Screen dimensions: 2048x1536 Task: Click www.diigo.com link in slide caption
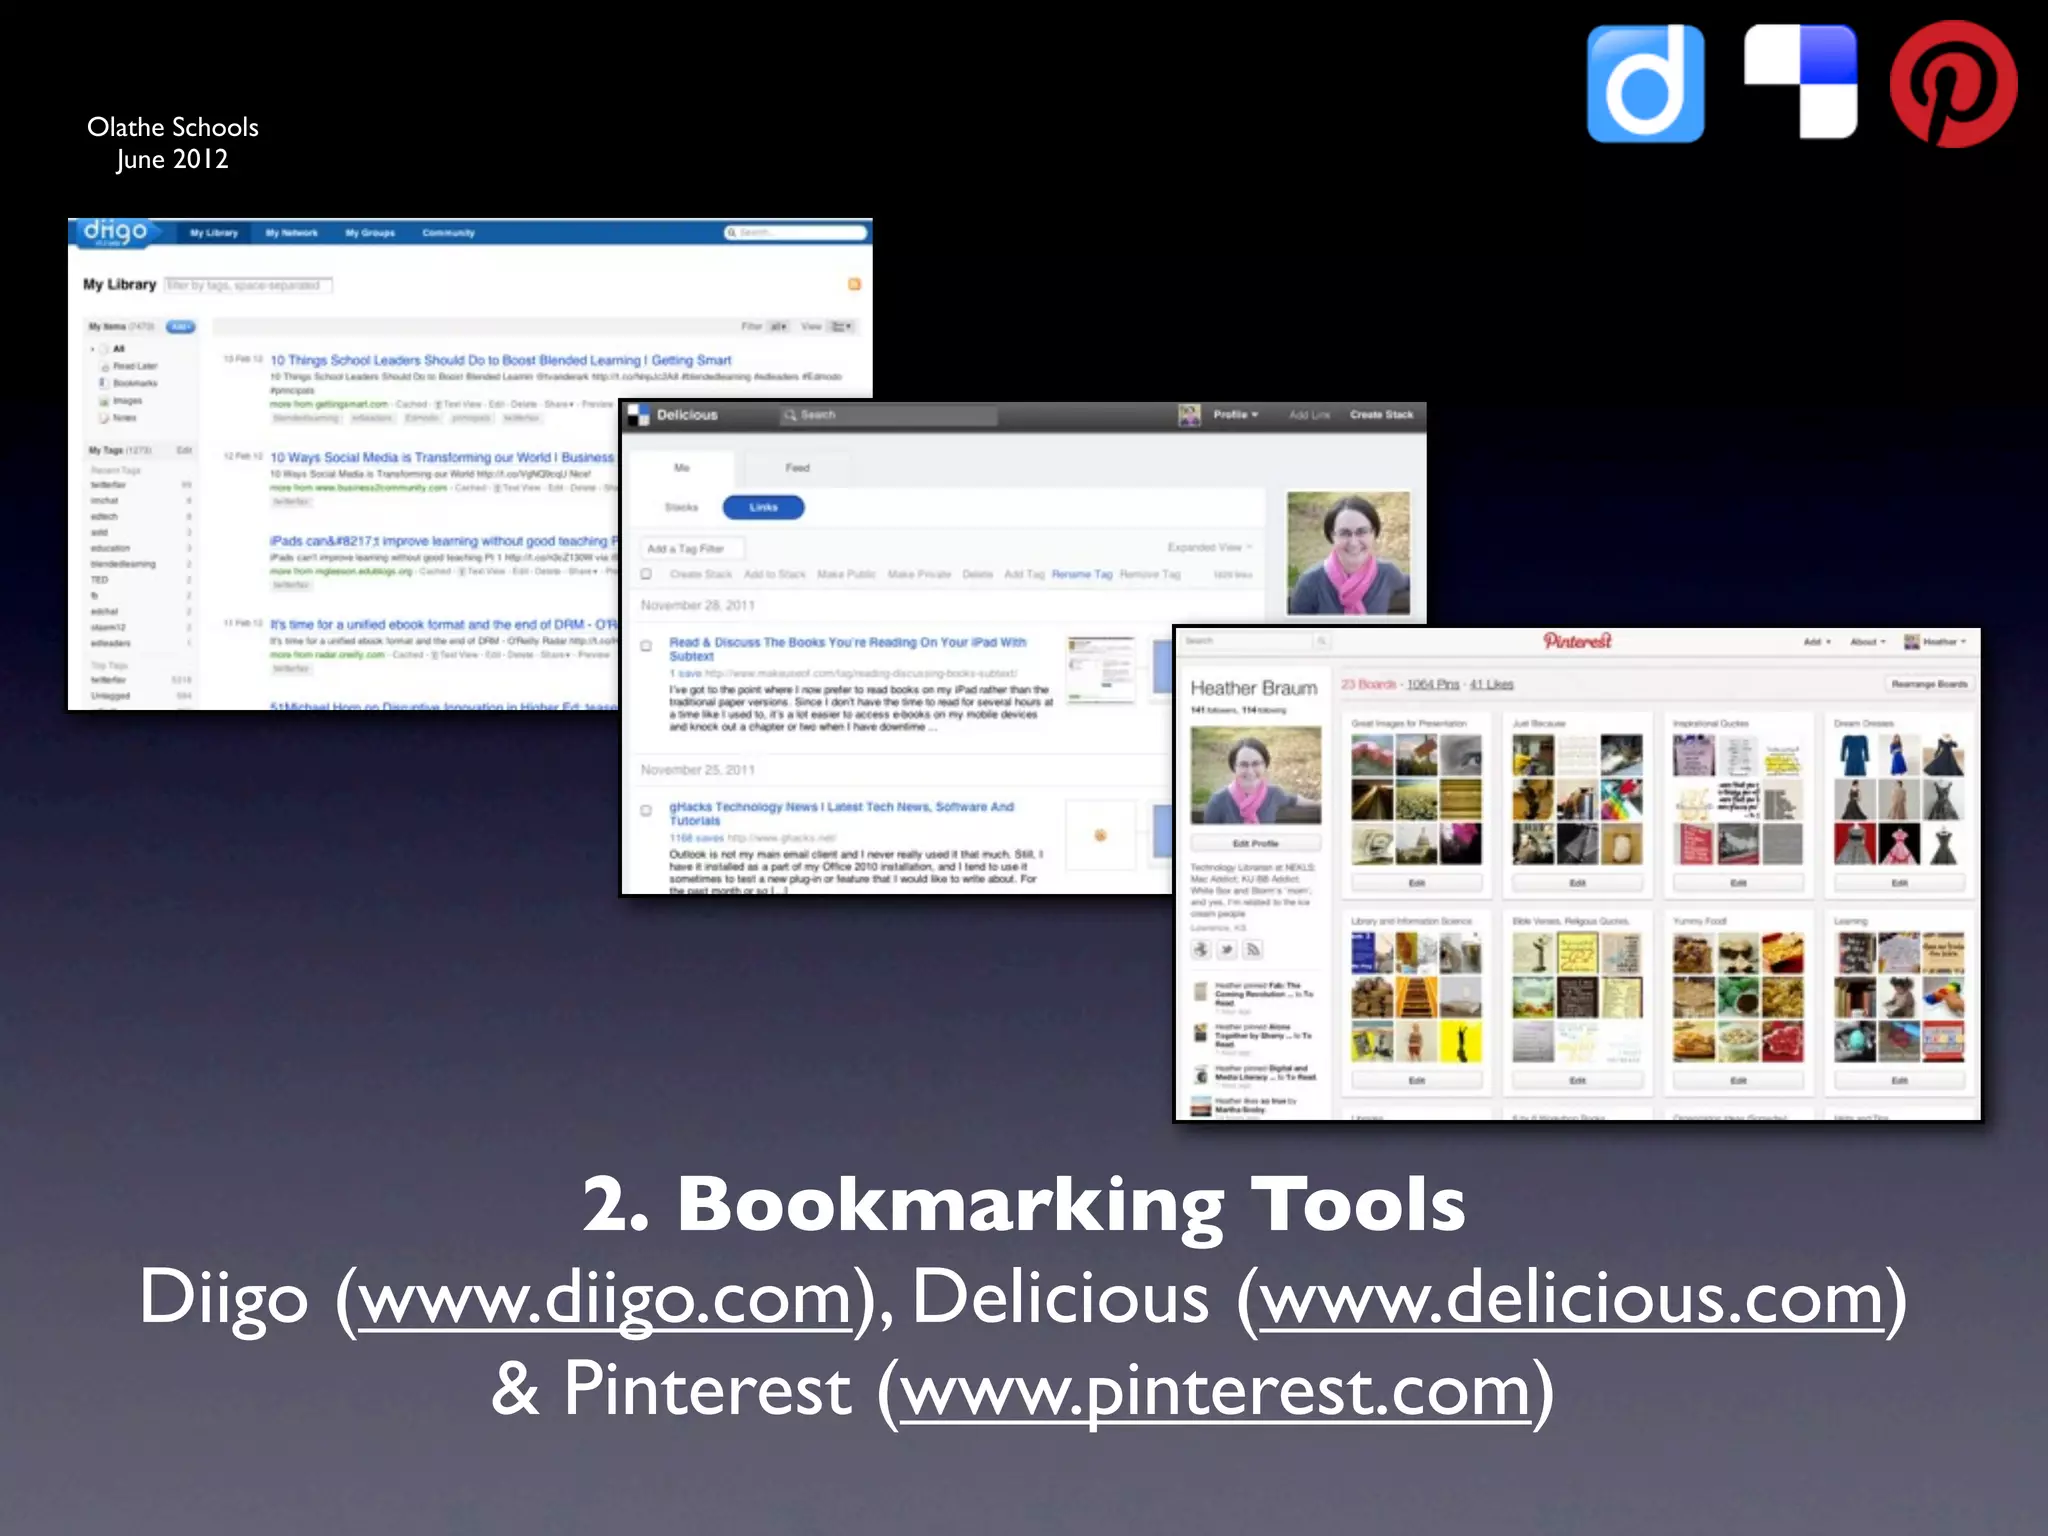pos(605,1299)
